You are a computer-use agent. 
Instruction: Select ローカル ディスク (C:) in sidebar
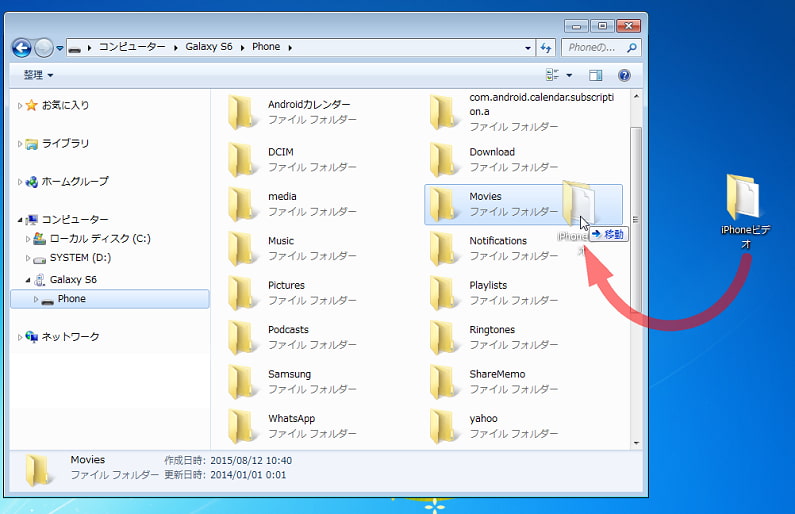pyautogui.click(x=100, y=238)
